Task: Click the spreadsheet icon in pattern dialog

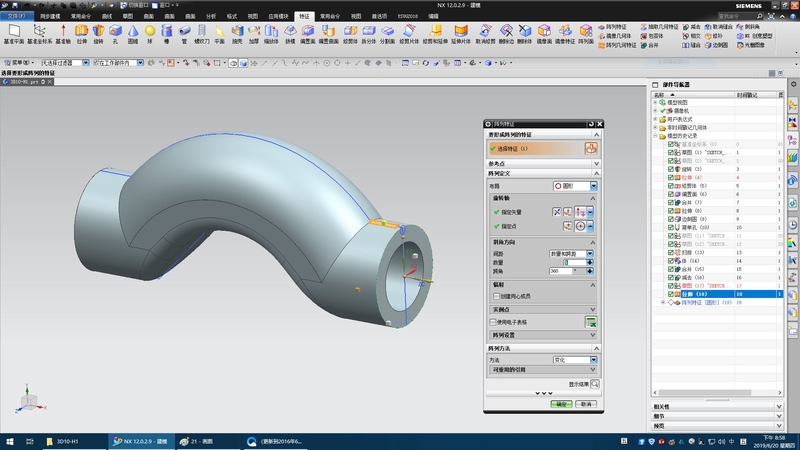Action: click(591, 323)
